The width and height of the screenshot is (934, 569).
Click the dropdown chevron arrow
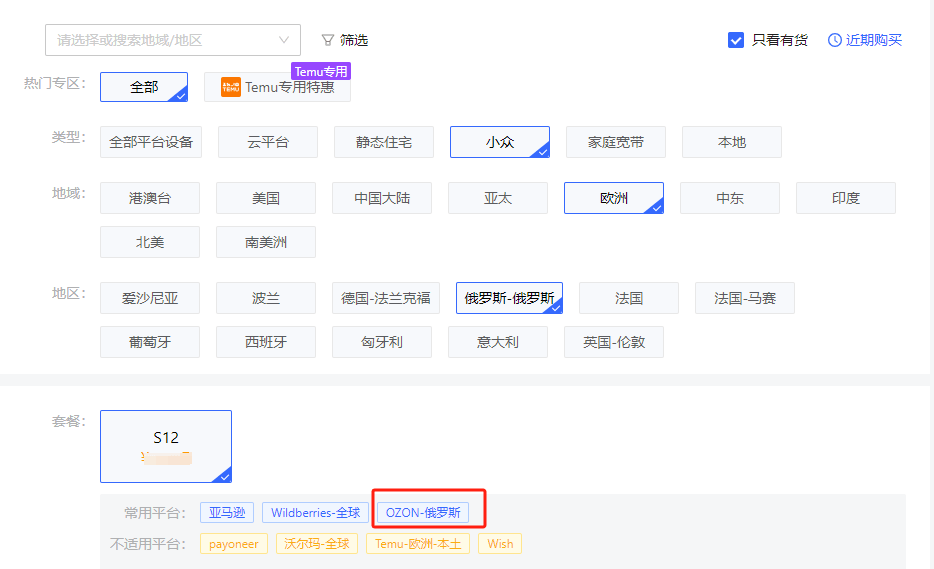click(283, 40)
